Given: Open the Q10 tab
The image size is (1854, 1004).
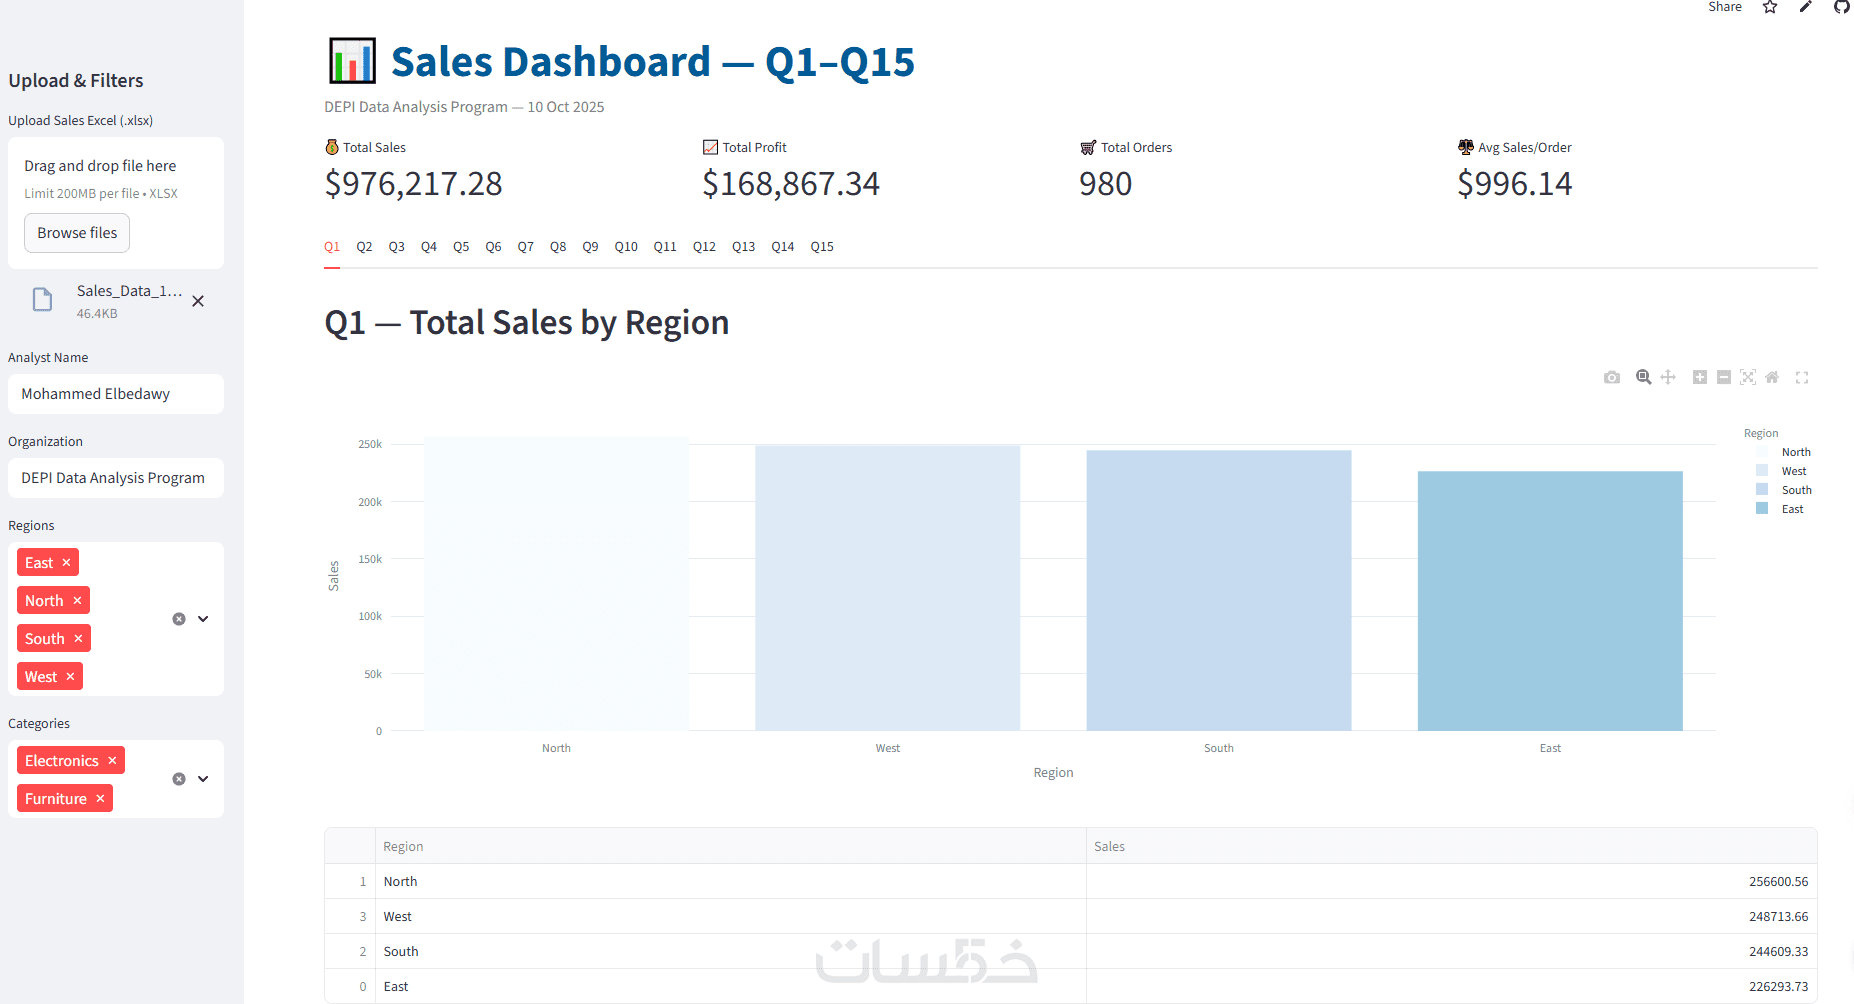Looking at the screenshot, I should [626, 247].
